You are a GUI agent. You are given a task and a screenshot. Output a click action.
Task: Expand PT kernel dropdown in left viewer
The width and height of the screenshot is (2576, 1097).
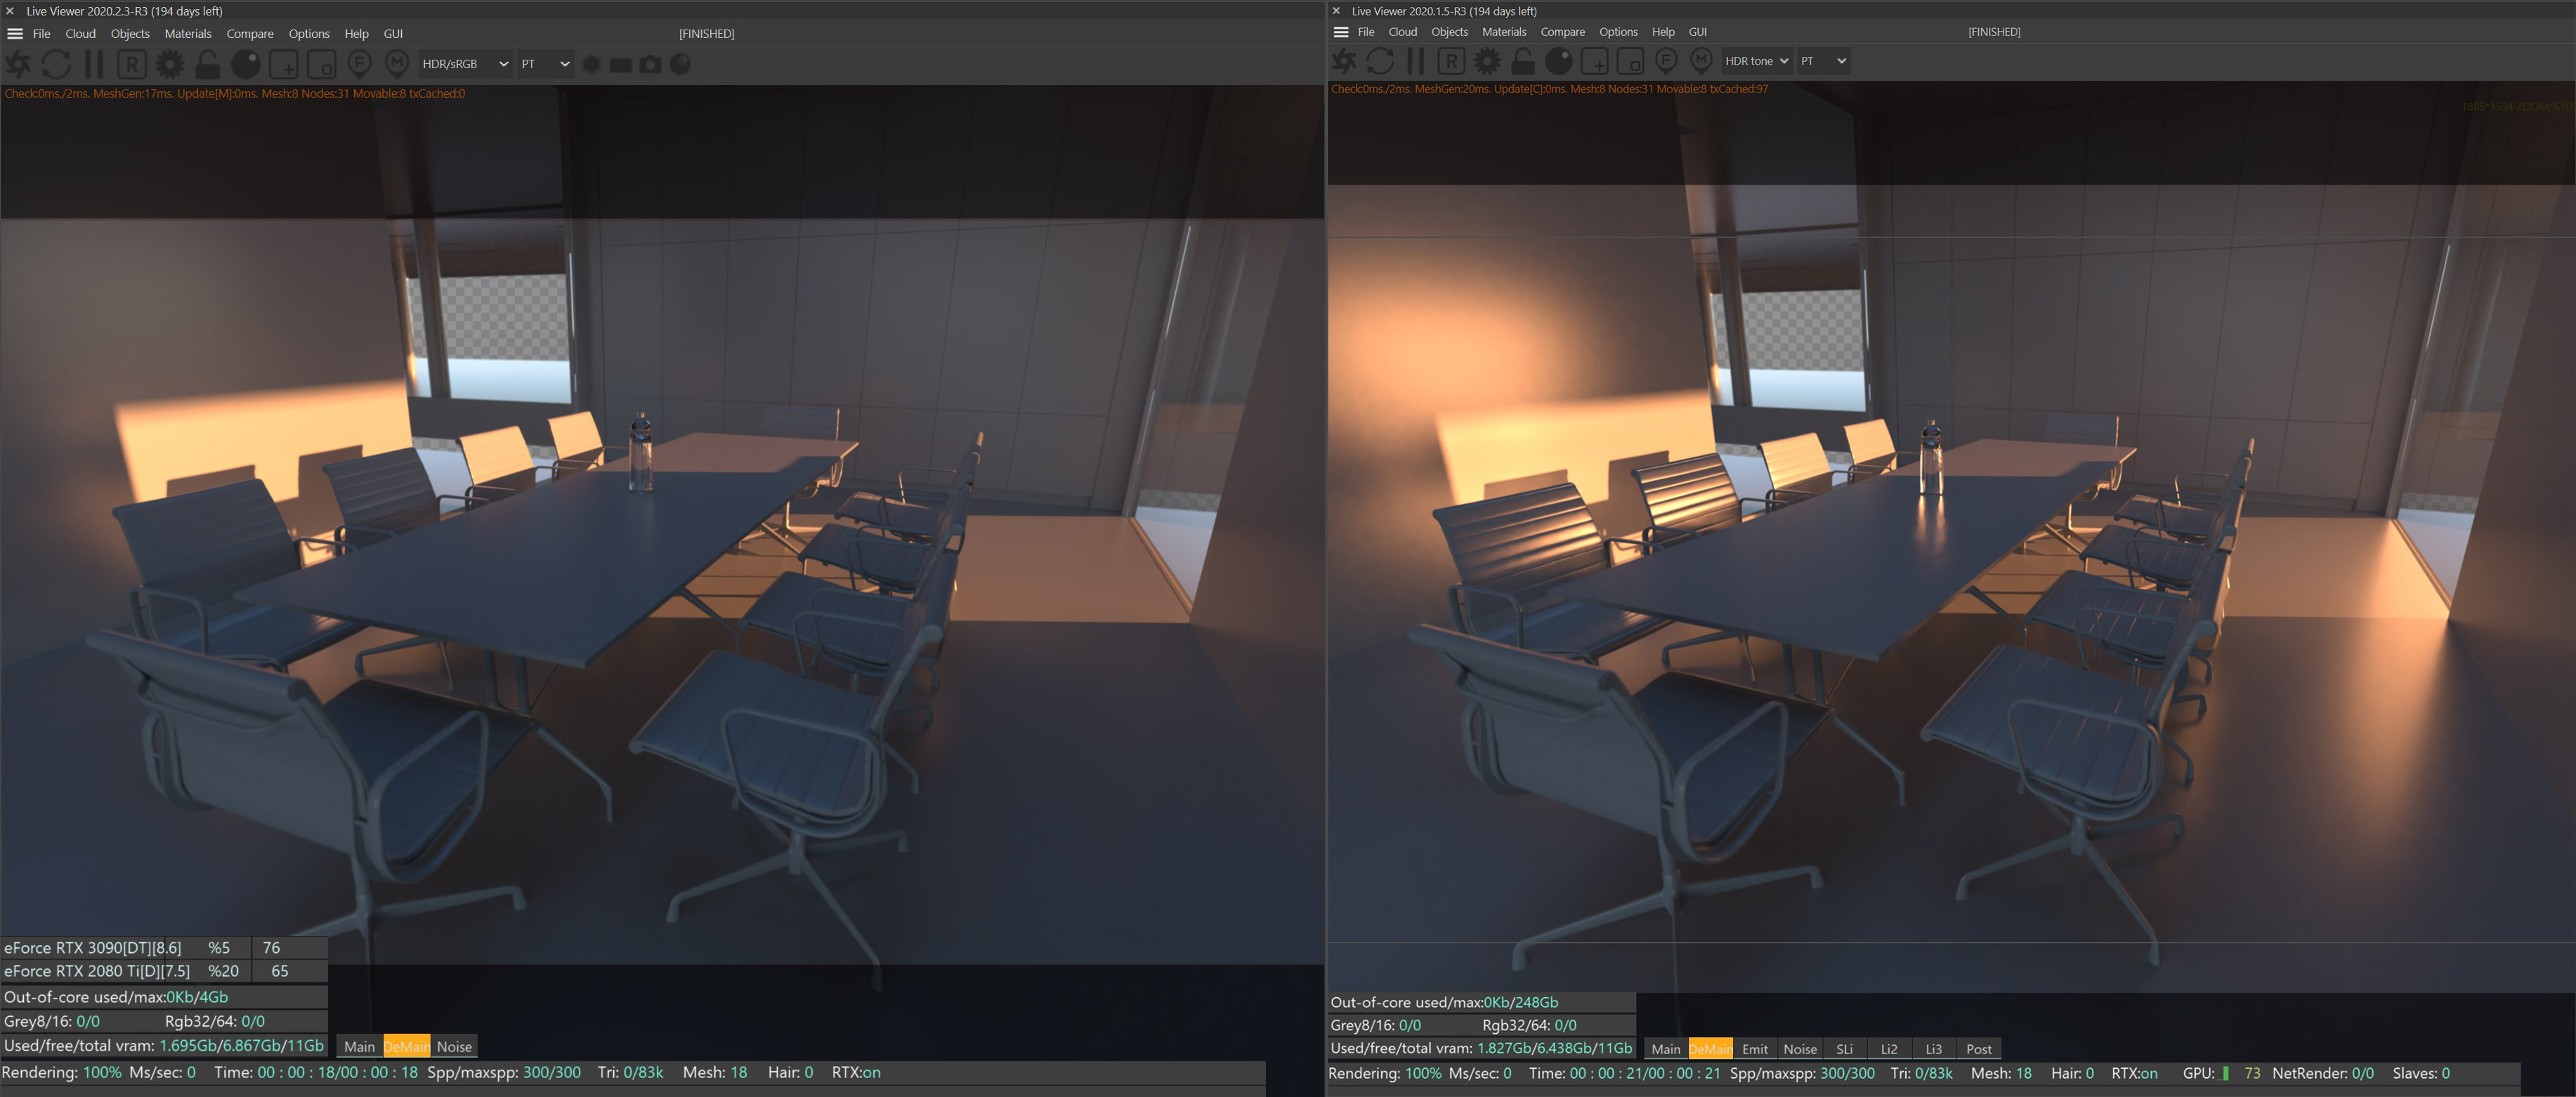pyautogui.click(x=545, y=64)
